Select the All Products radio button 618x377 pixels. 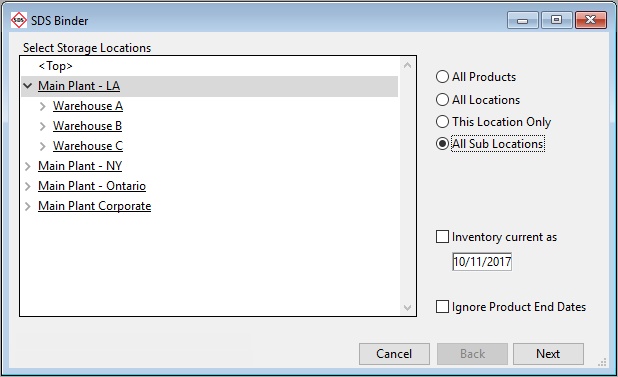pos(442,76)
